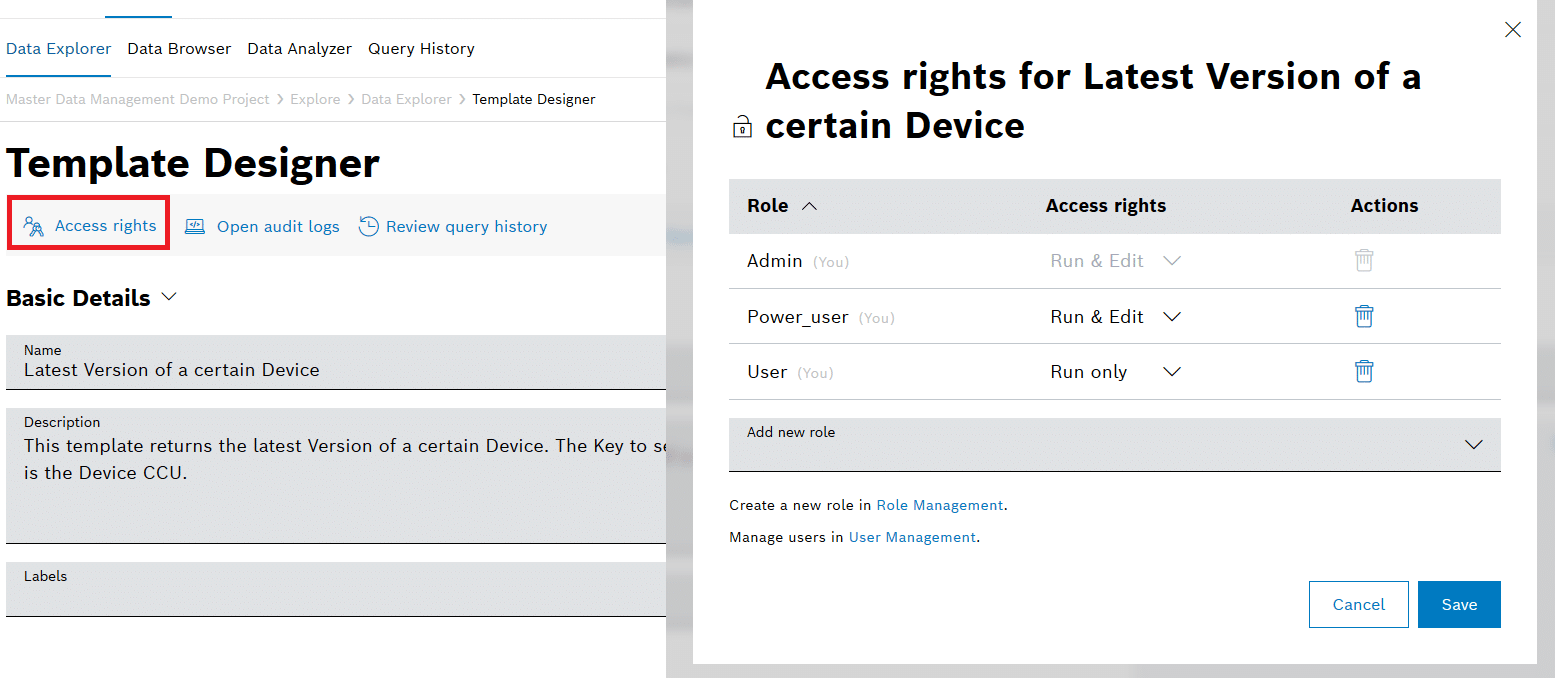Delete the User role with trash icon
Image resolution: width=1555 pixels, height=678 pixels.
coord(1364,371)
